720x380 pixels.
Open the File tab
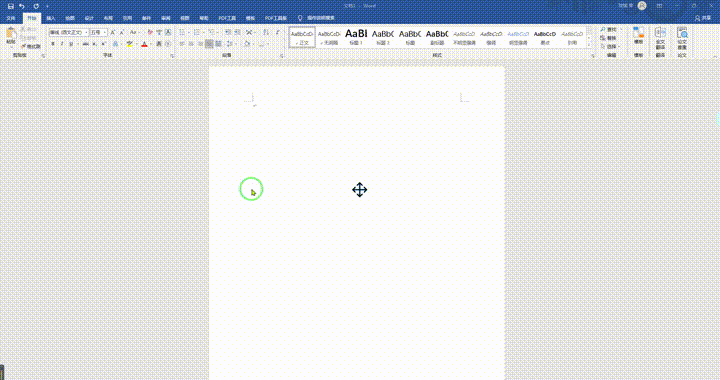coord(11,18)
